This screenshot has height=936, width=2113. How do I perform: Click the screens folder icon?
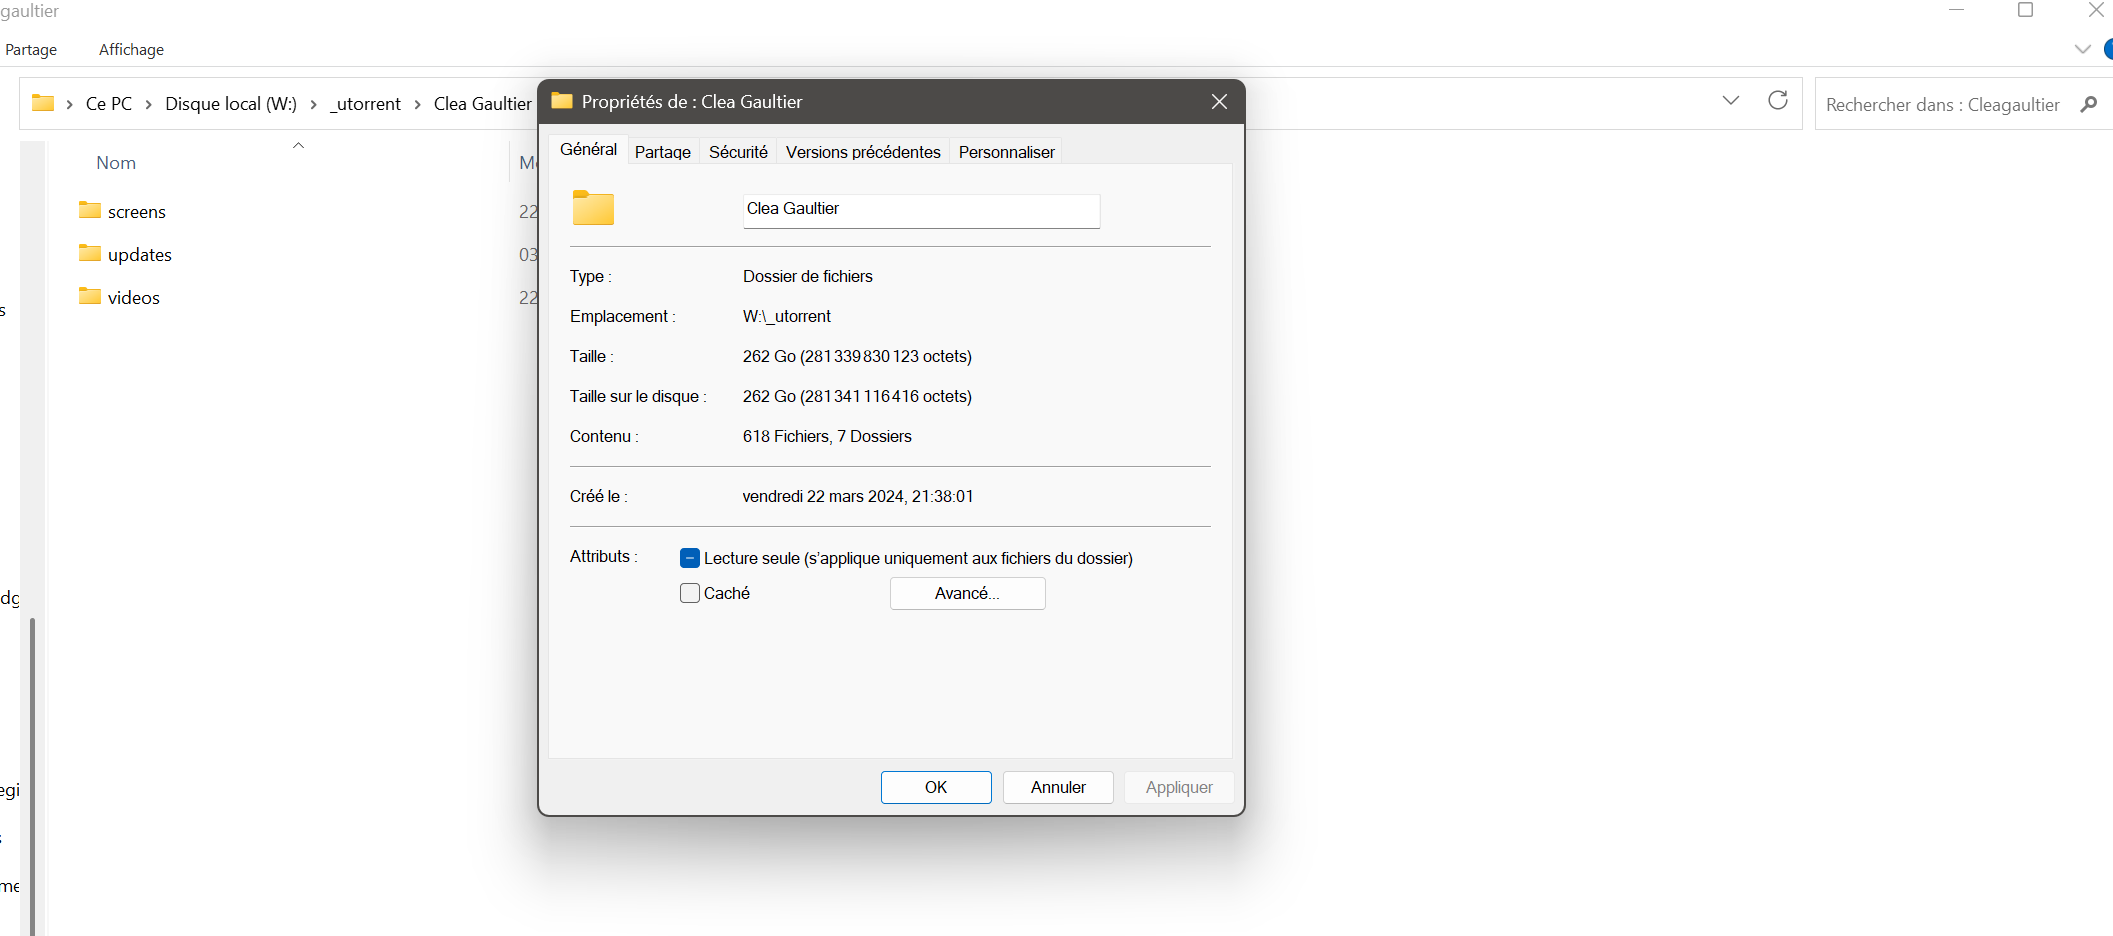point(90,210)
